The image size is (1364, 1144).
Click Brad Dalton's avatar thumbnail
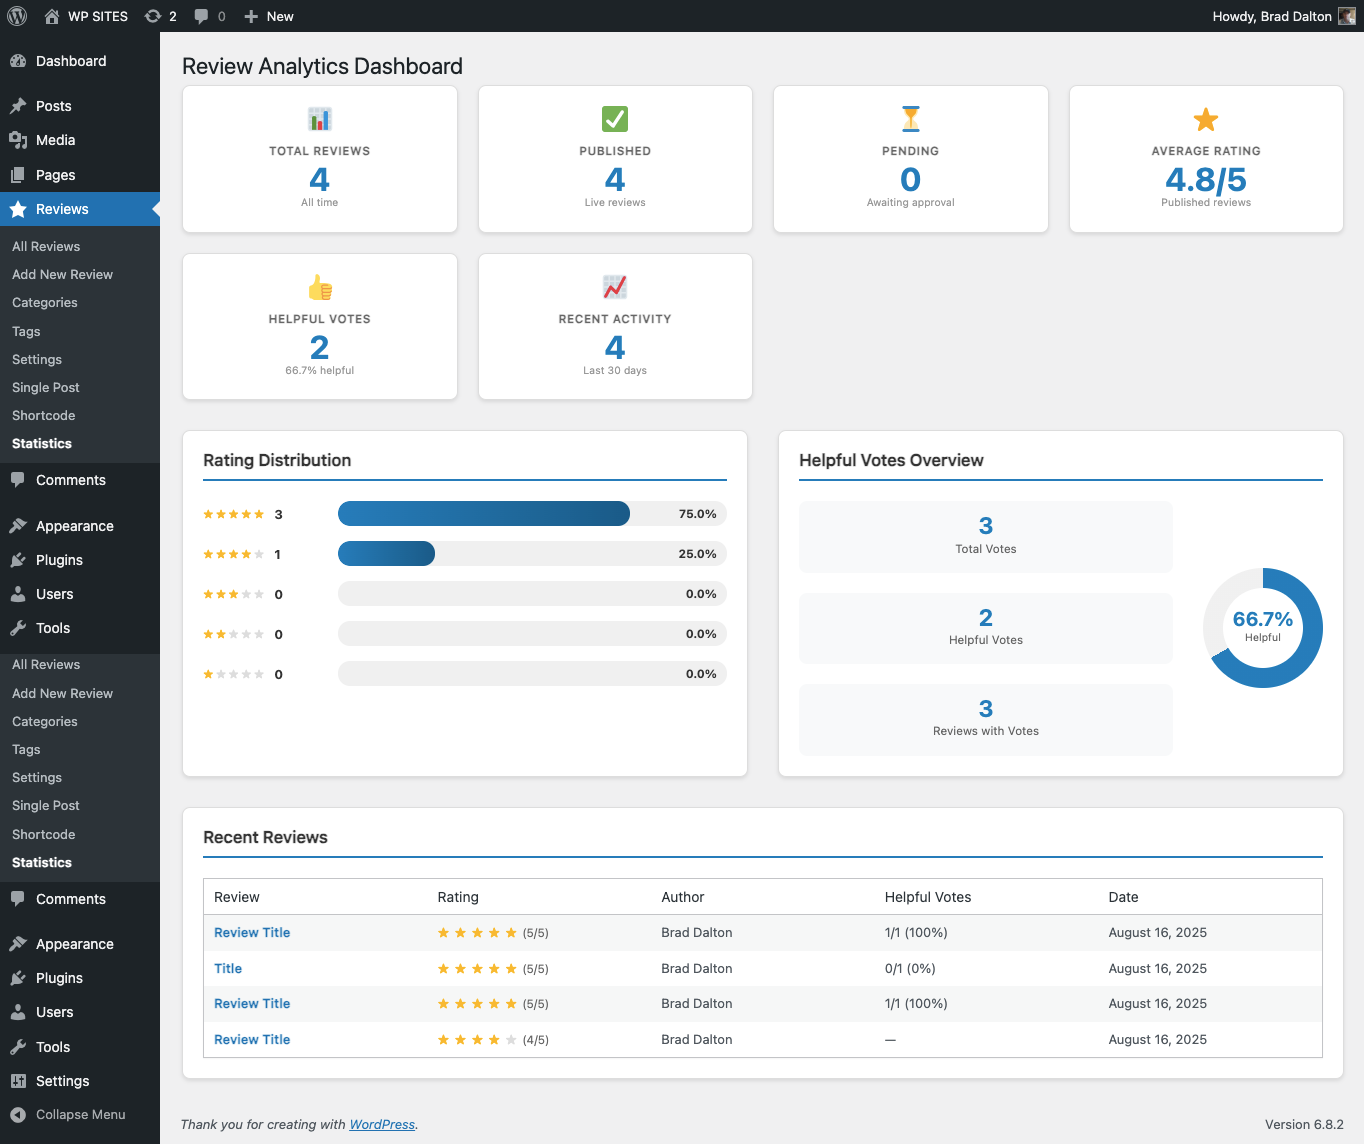point(1347,16)
